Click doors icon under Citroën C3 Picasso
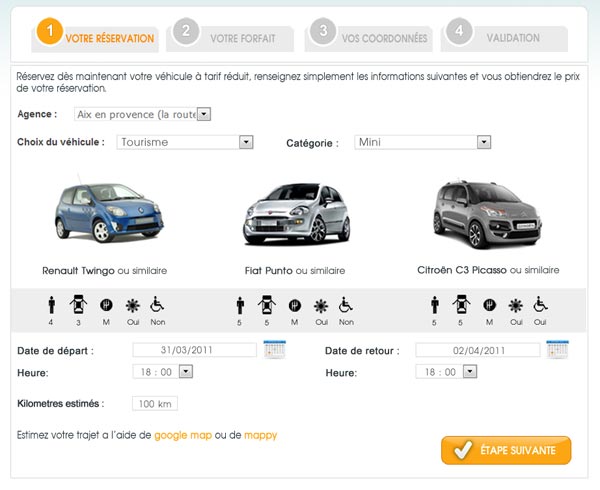 pyautogui.click(x=461, y=305)
